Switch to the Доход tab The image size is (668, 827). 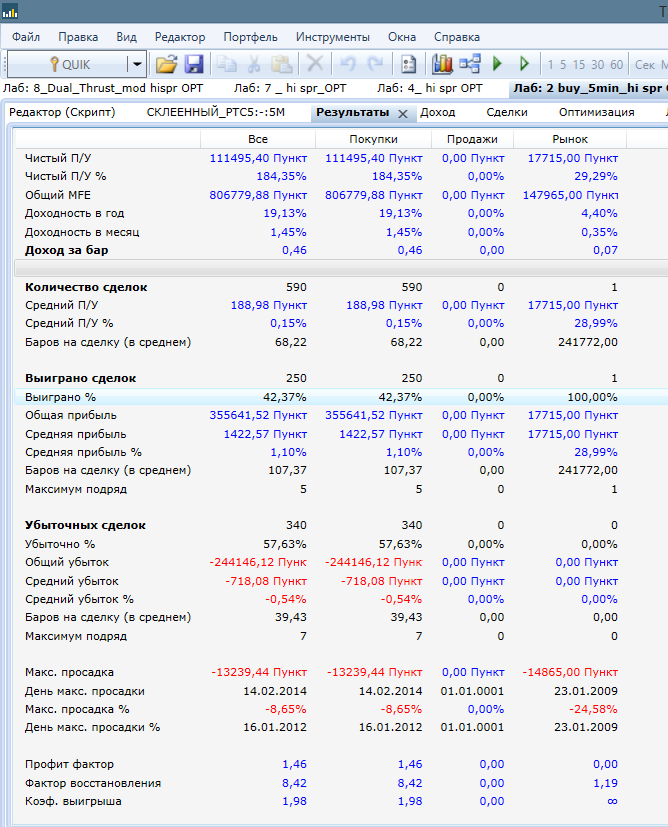[x=438, y=112]
